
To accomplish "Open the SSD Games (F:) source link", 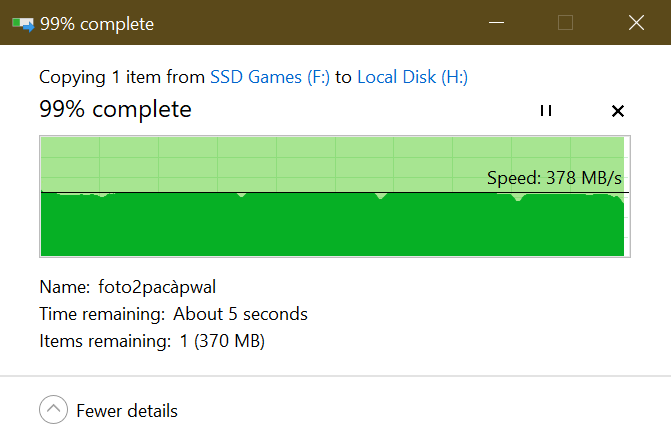I will point(270,77).
